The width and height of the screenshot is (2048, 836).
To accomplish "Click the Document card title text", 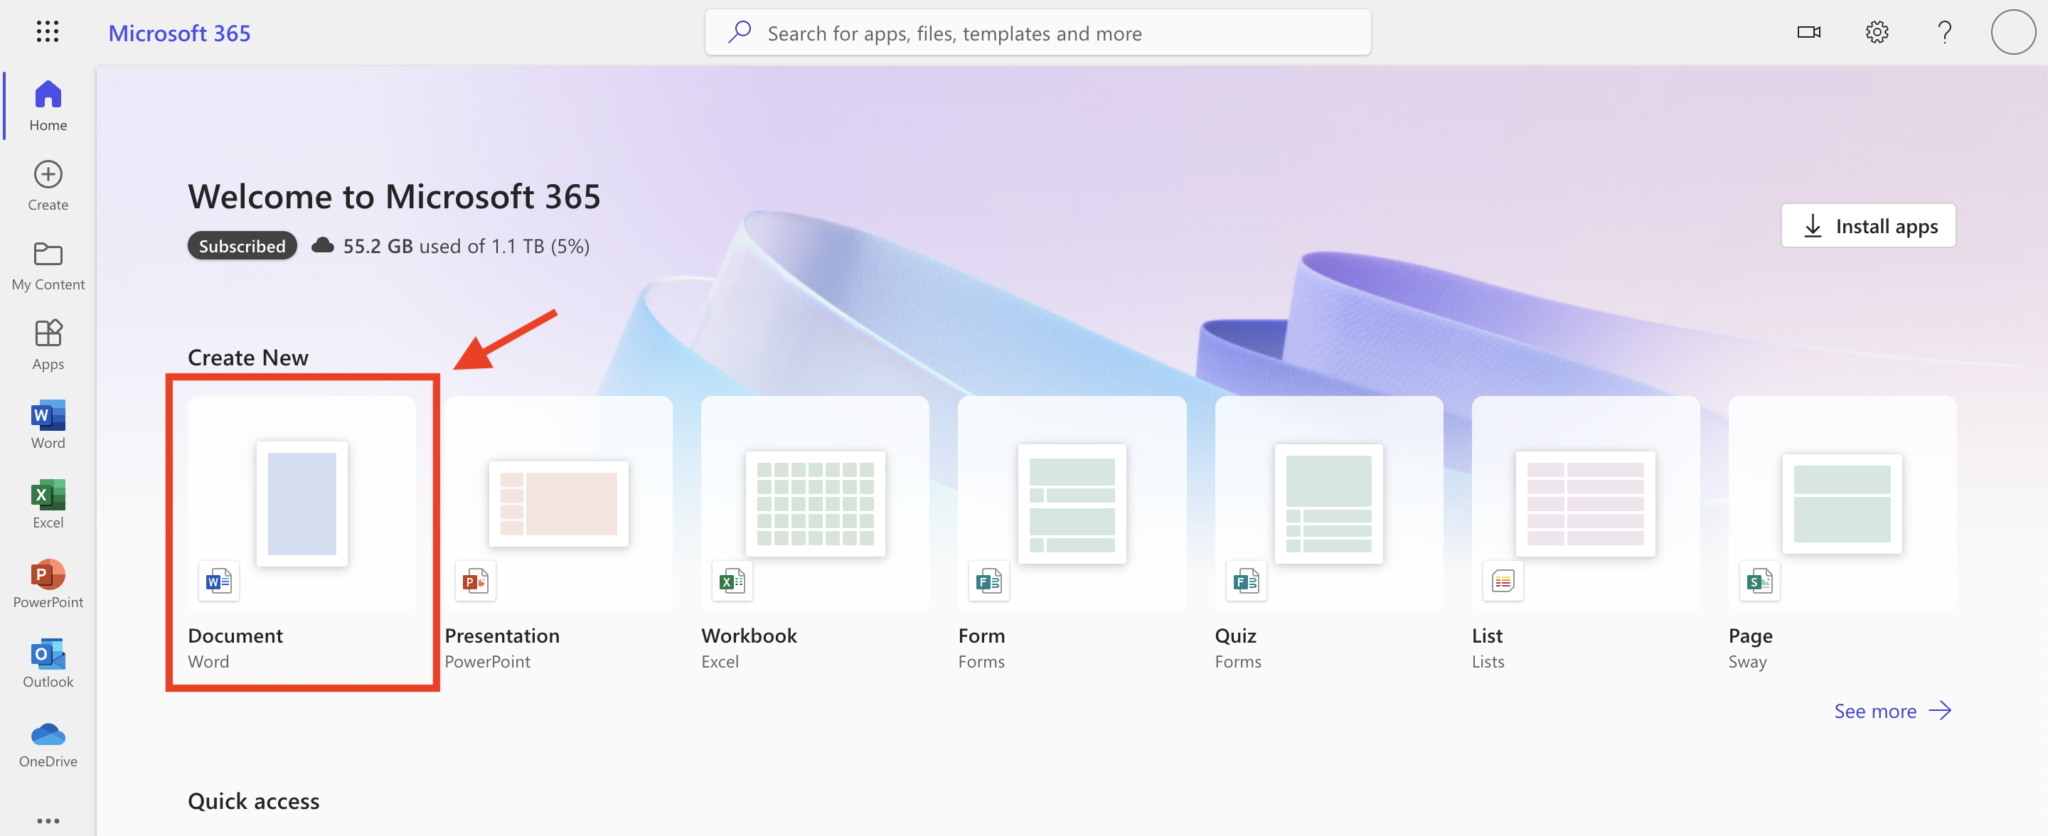I will pyautogui.click(x=235, y=636).
